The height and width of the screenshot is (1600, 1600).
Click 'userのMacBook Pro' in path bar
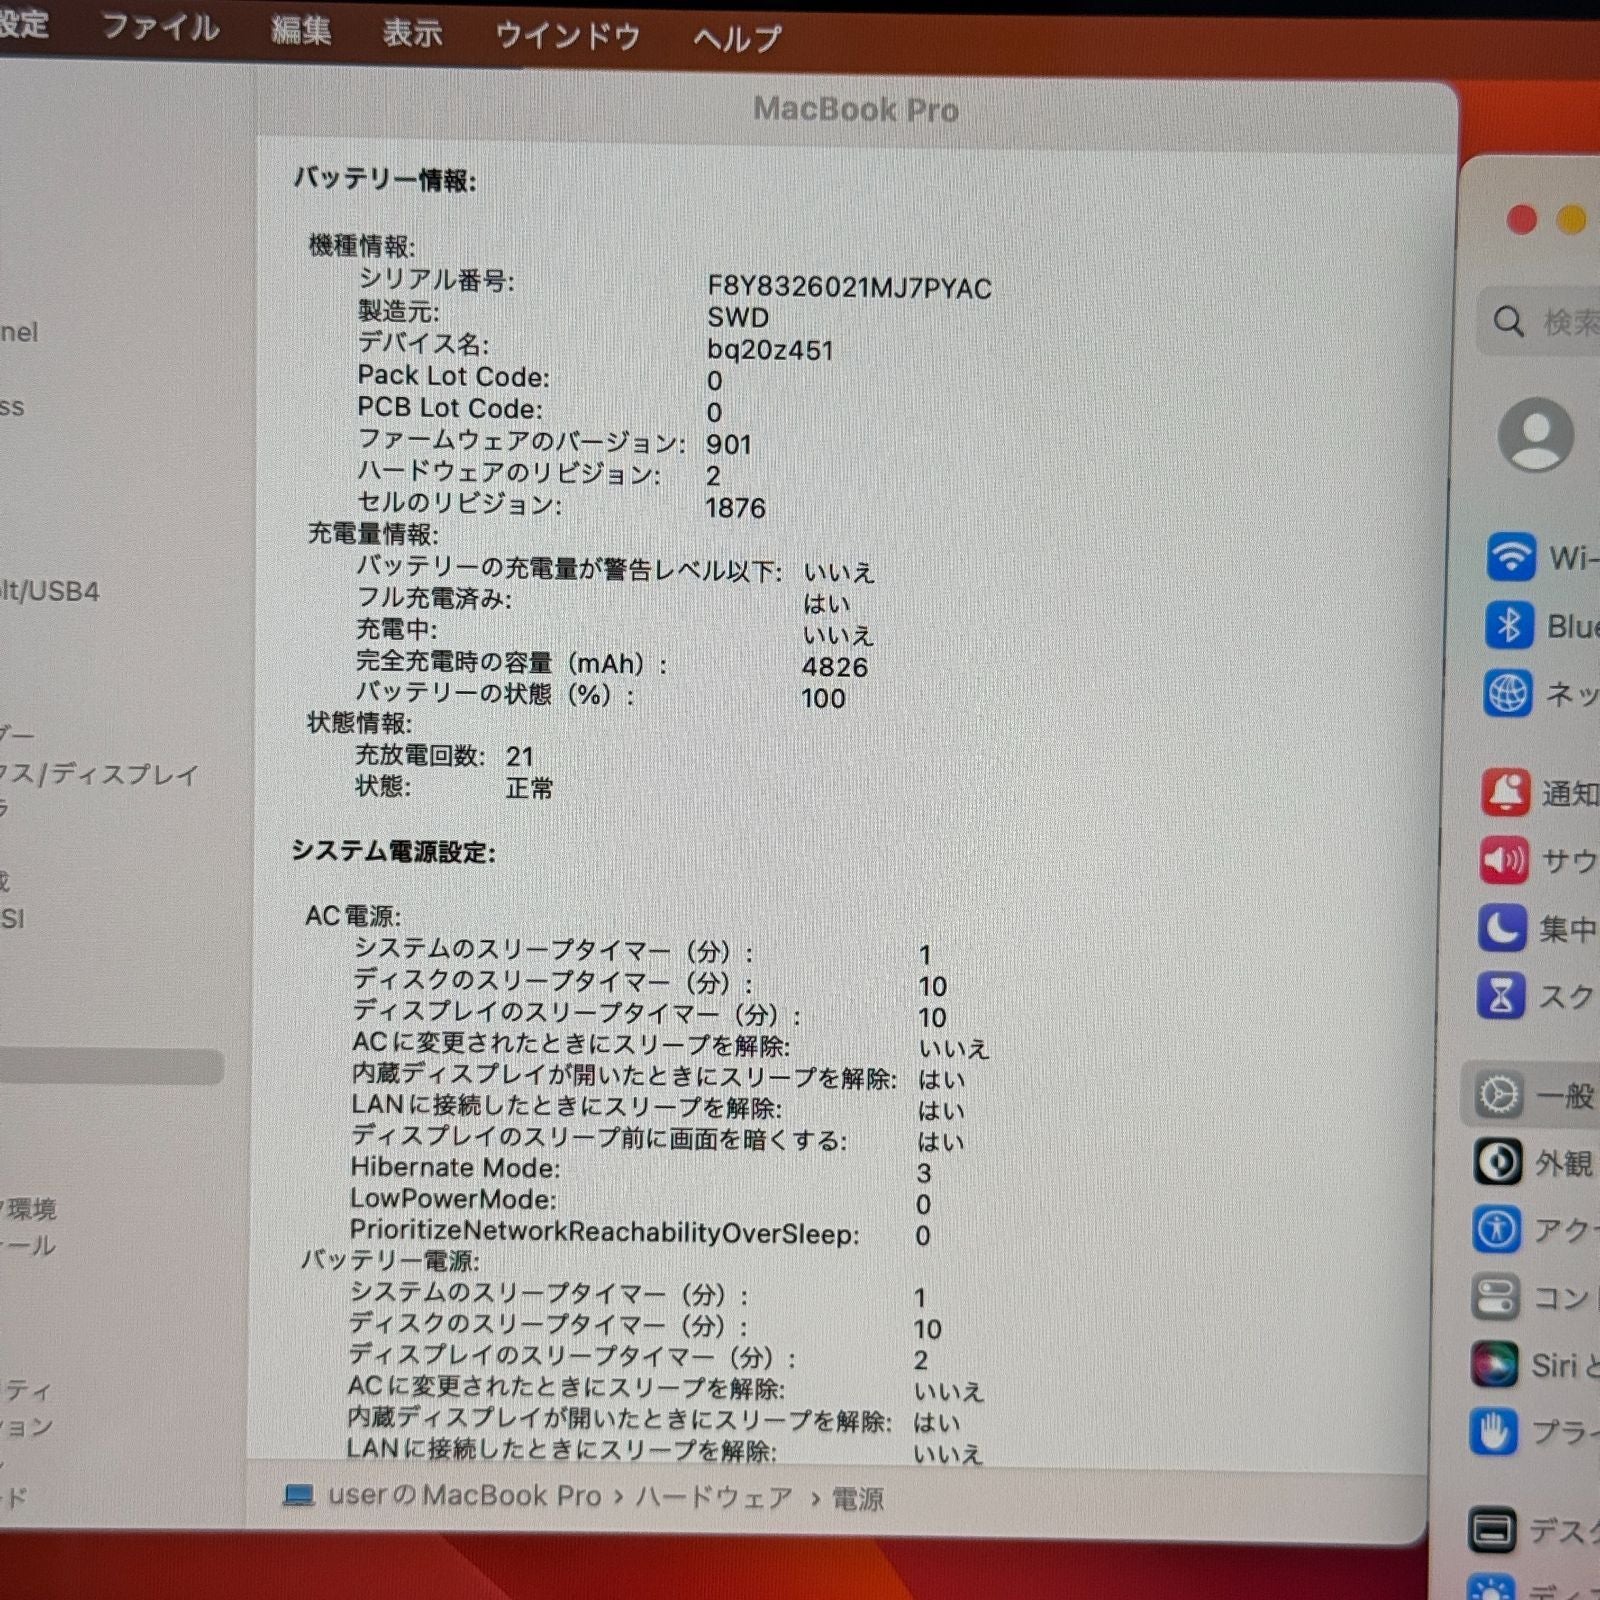click(x=464, y=1495)
